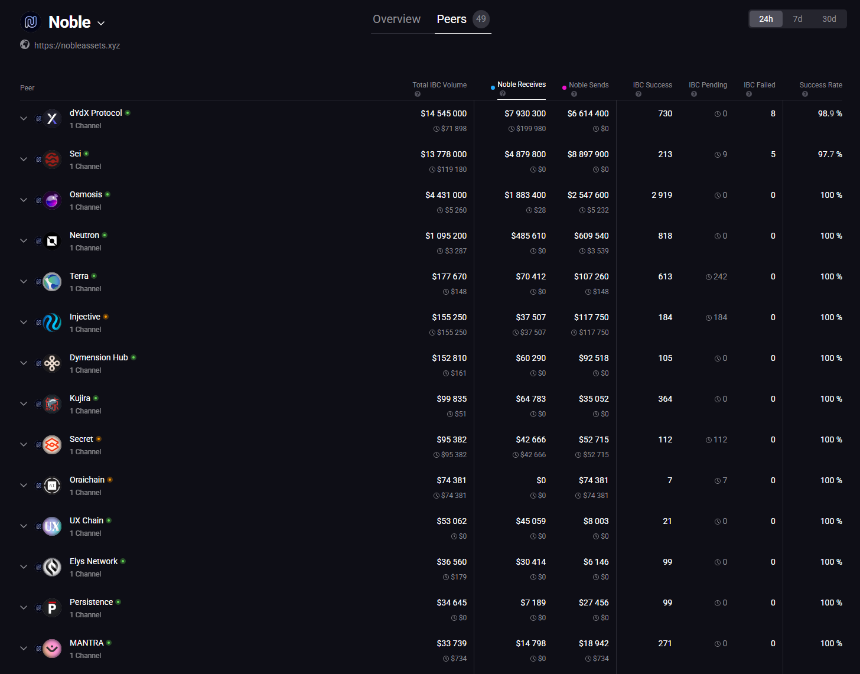The width and height of the screenshot is (860, 674).
Task: Sort by Noble Sends column
Action: pos(589,85)
